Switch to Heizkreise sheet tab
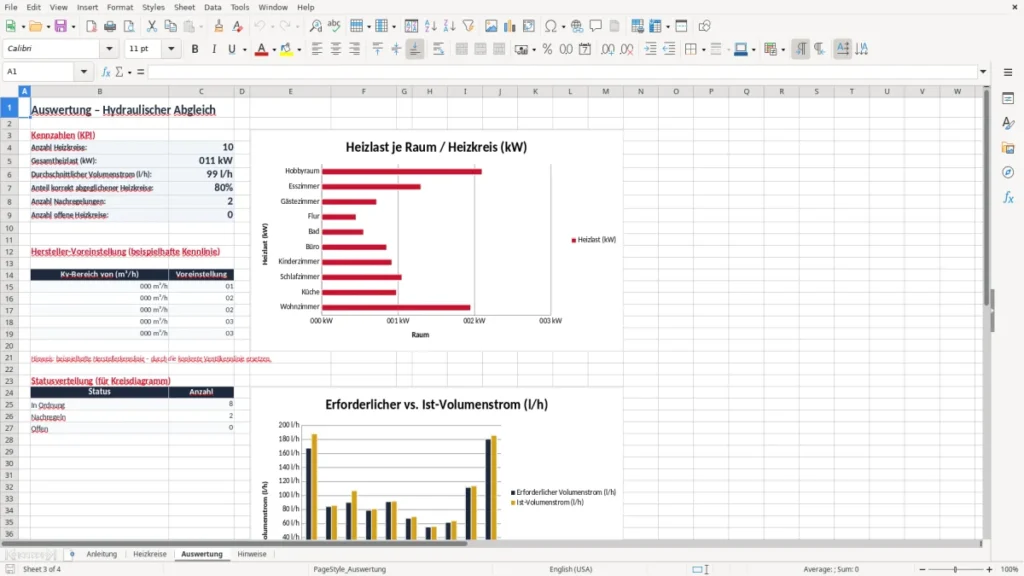 (x=150, y=554)
